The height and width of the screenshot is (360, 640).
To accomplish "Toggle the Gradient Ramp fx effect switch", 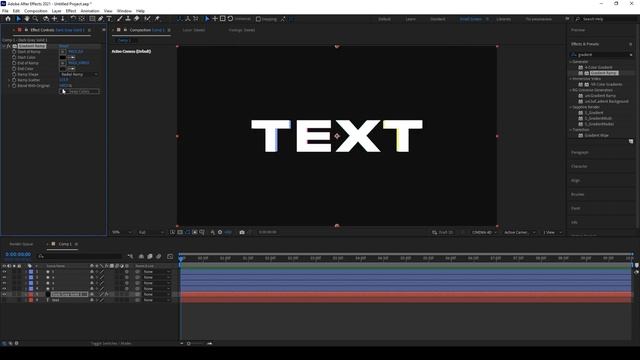I will coord(9,46).
